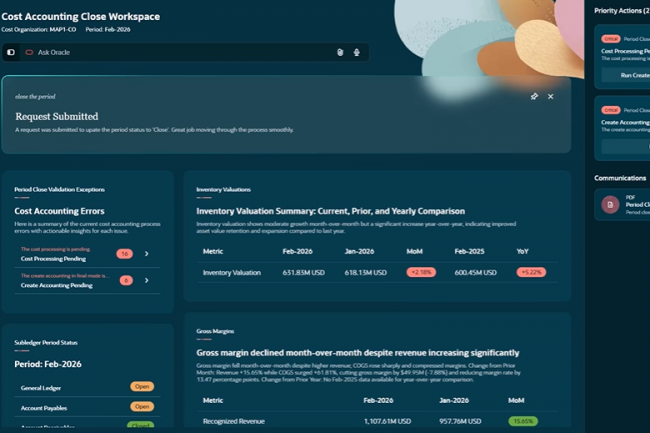This screenshot has width=650, height=433.
Task: Click the 600.45M USD value
Action: (x=475, y=273)
